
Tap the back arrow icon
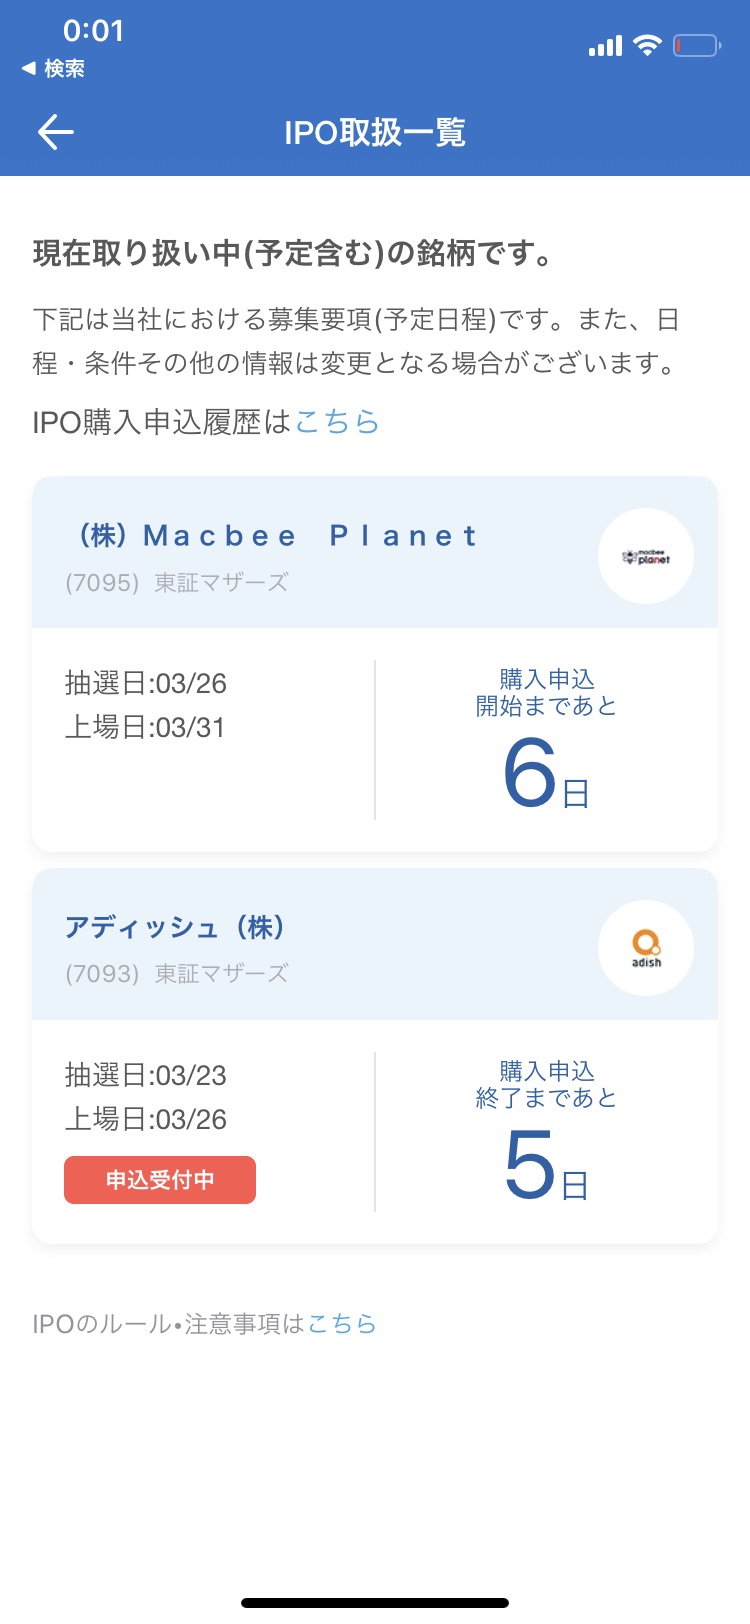pyautogui.click(x=56, y=132)
